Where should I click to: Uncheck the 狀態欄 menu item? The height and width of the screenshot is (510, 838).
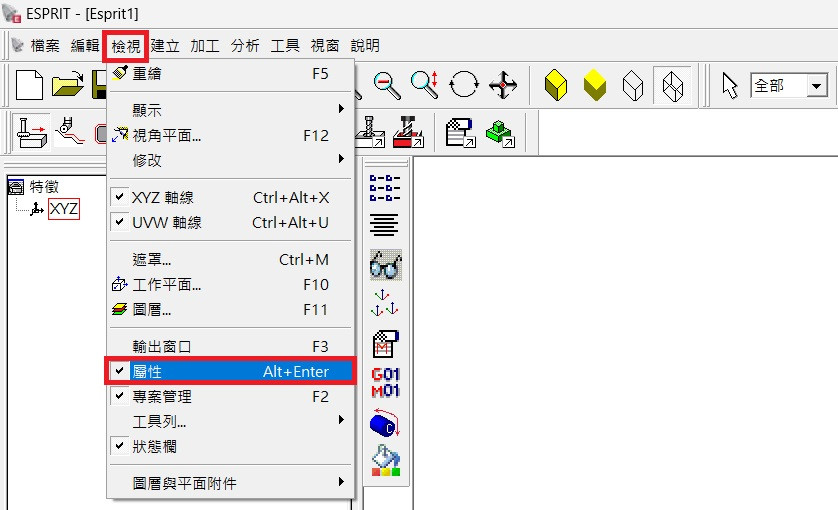click(x=155, y=446)
